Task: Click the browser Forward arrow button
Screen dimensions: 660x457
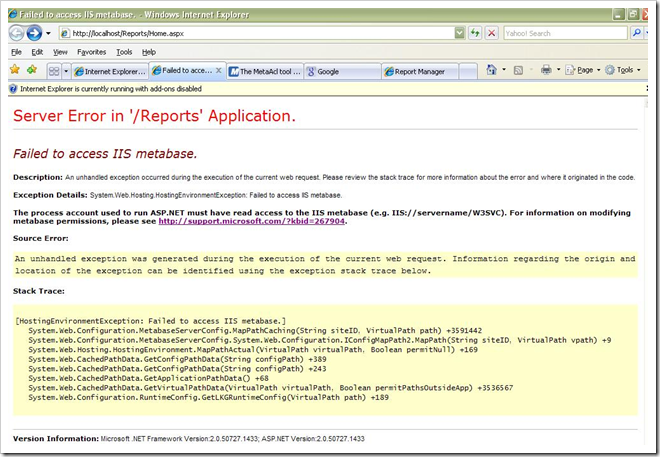Action: (35, 33)
